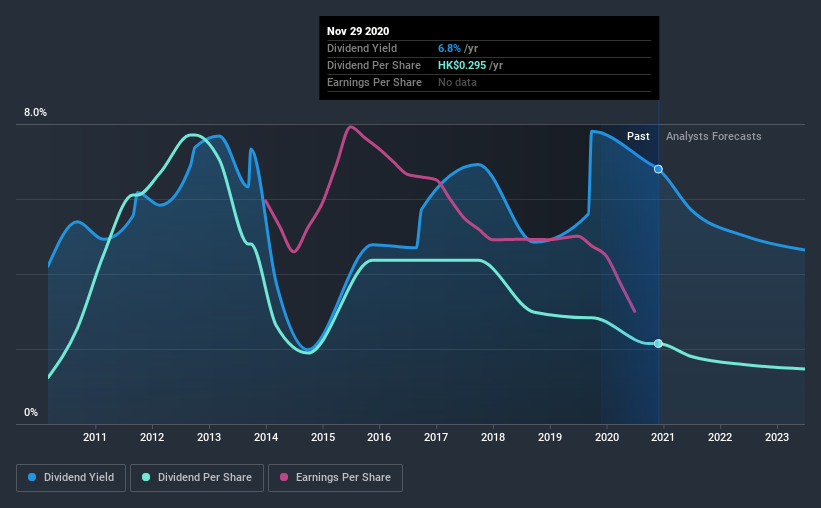
Task: Click the 2015 x-axis label
Action: 323,437
